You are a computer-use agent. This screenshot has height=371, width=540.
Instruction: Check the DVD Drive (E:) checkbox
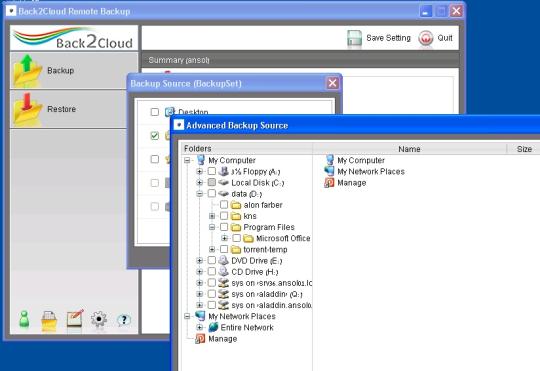click(212, 260)
